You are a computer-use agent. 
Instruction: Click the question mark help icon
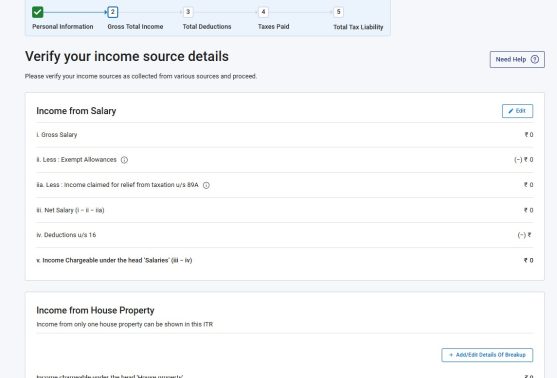[535, 59]
